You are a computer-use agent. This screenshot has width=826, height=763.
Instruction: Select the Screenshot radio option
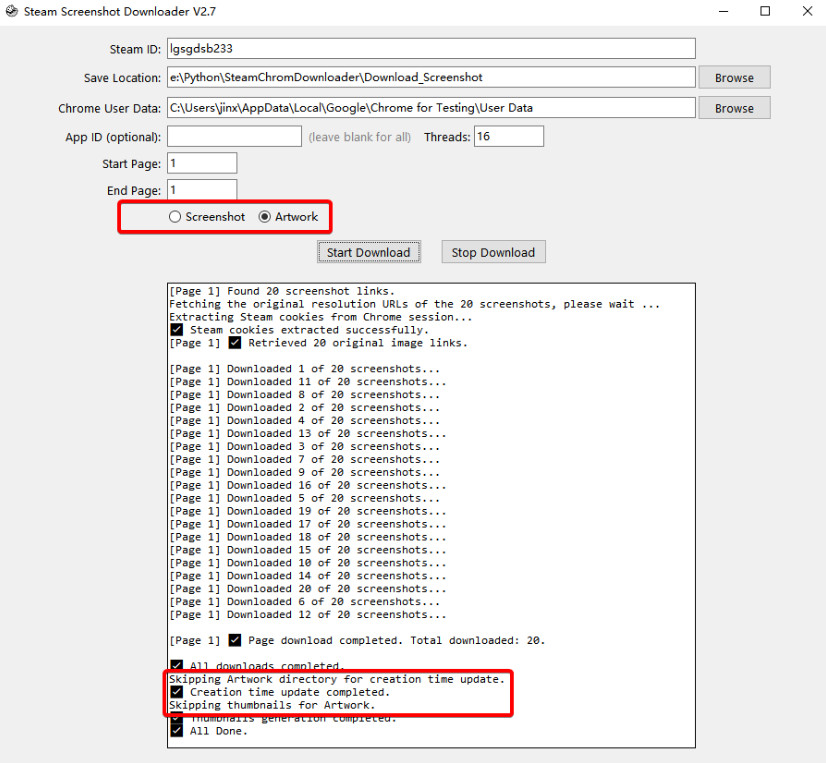(206, 217)
